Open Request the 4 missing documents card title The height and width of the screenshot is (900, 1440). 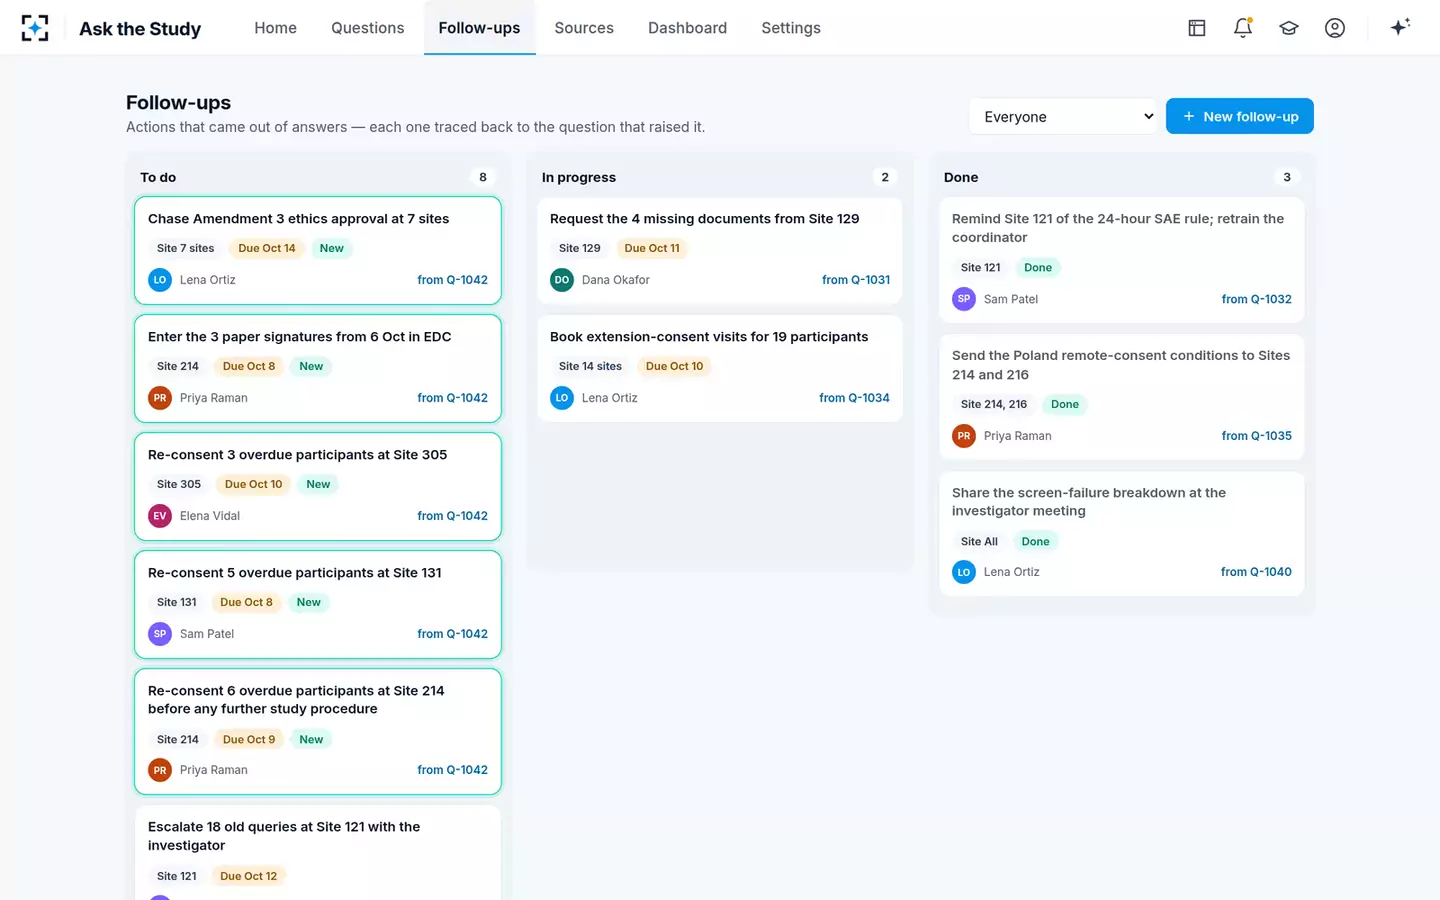(704, 219)
